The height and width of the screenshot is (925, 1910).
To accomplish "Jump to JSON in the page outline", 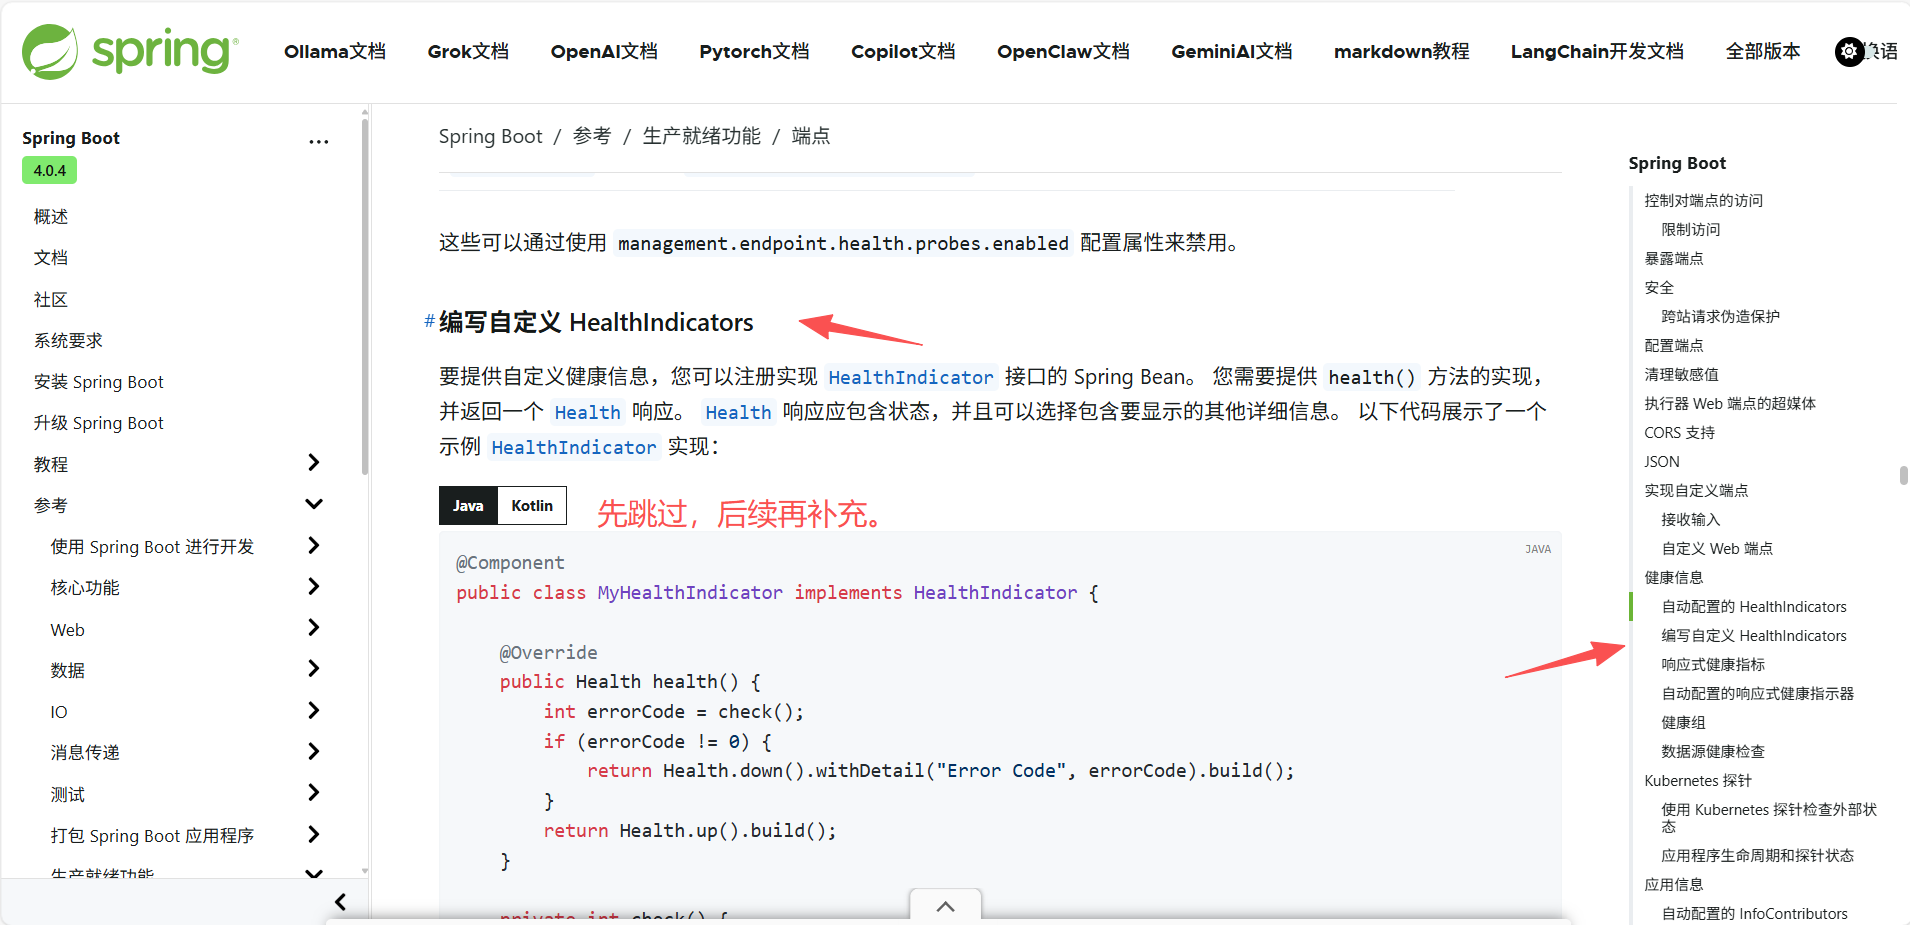I will tap(1662, 462).
